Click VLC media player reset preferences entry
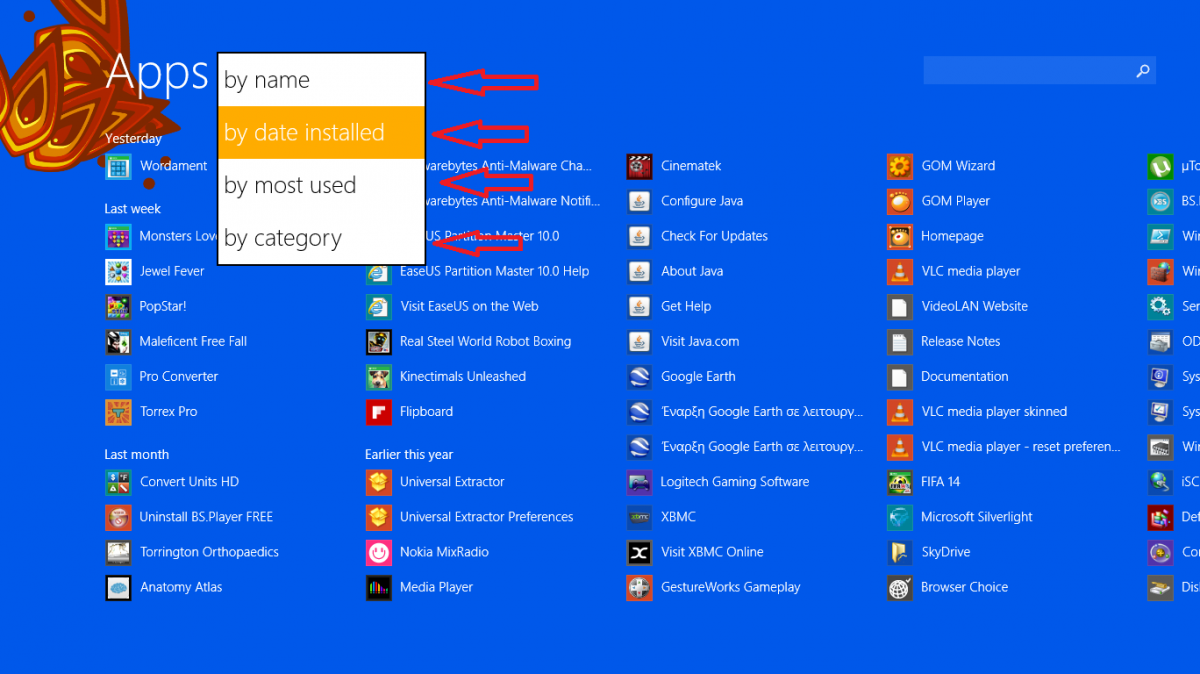 coord(1005,446)
